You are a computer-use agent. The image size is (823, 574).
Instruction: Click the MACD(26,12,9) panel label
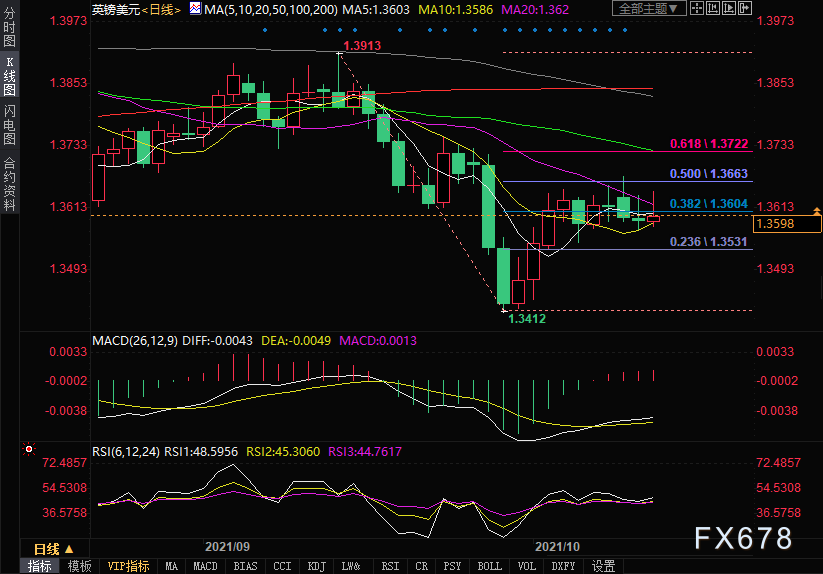click(135, 341)
